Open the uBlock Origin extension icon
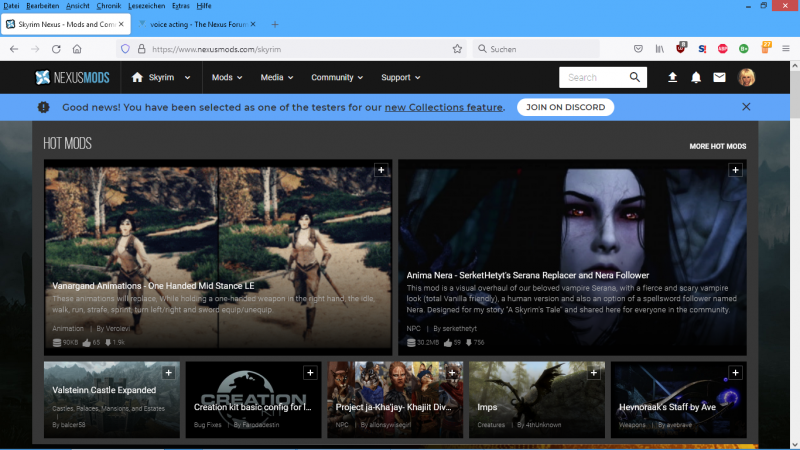 point(681,48)
